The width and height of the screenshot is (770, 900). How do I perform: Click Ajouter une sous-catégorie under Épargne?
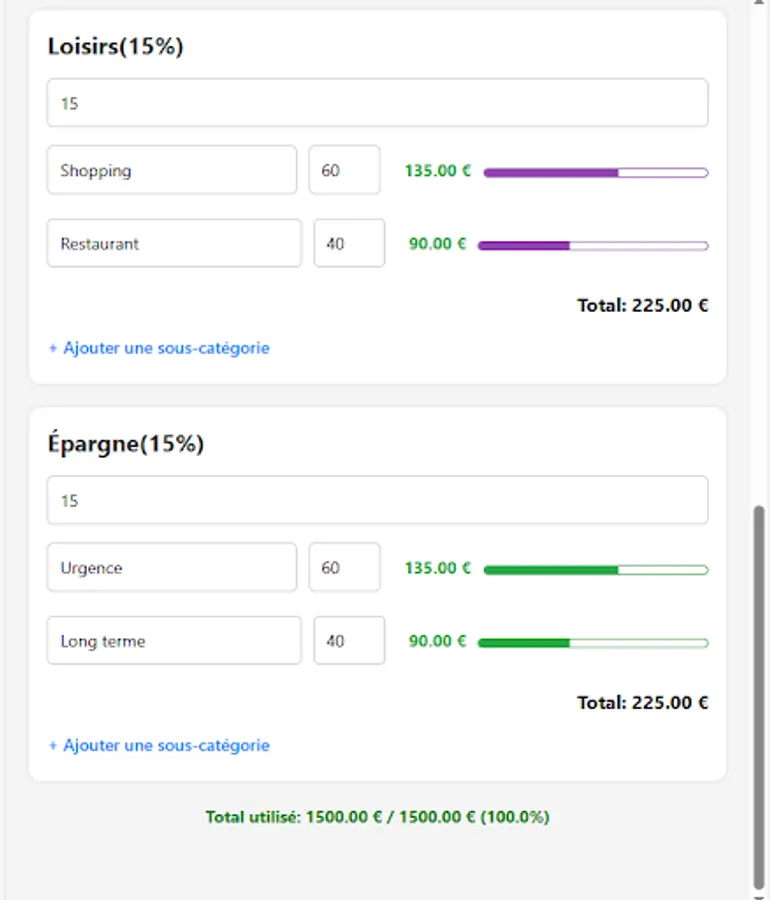(156, 745)
